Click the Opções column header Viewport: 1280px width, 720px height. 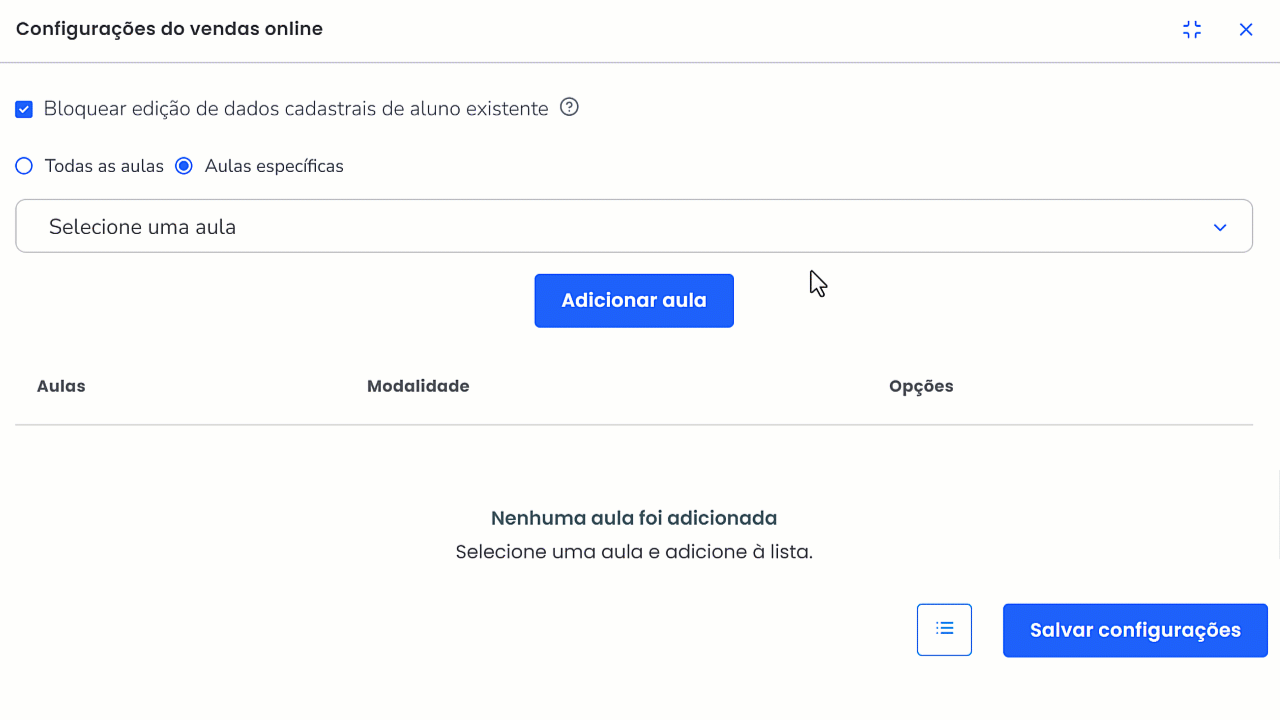pyautogui.click(x=921, y=386)
